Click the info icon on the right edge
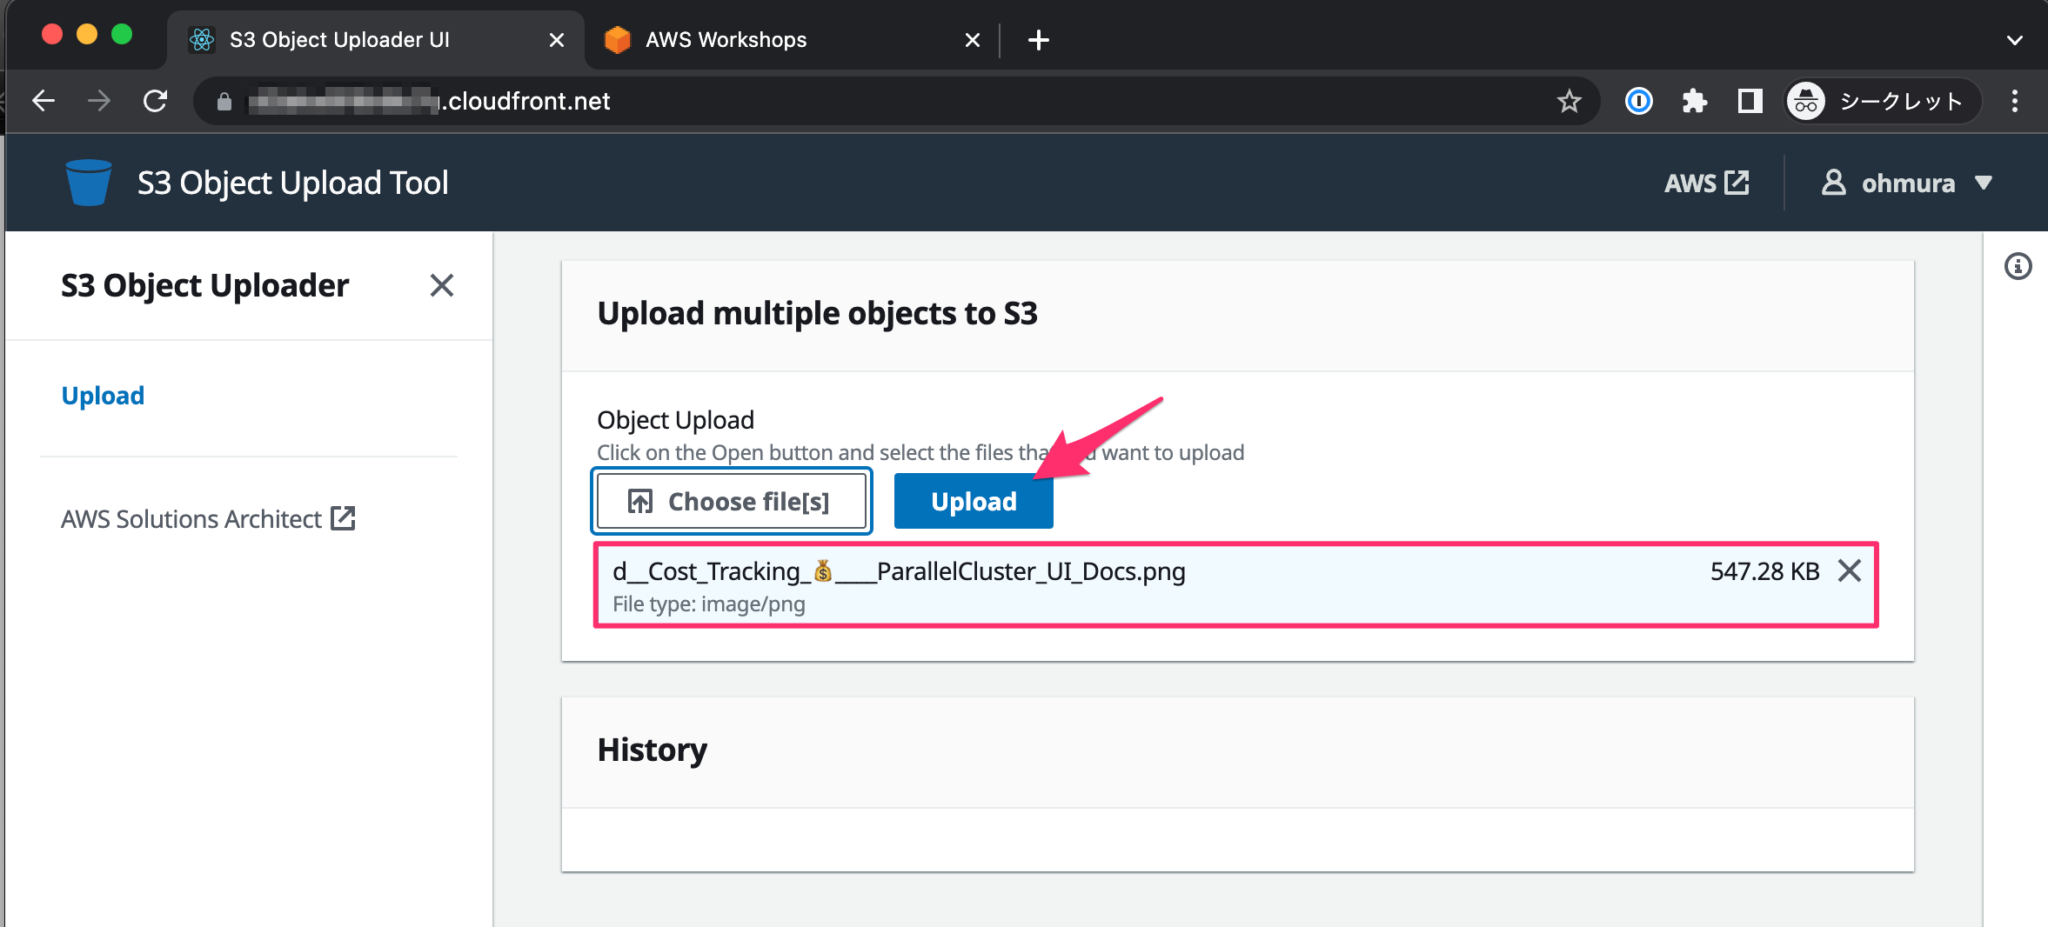Image resolution: width=2048 pixels, height=927 pixels. coord(2020,266)
